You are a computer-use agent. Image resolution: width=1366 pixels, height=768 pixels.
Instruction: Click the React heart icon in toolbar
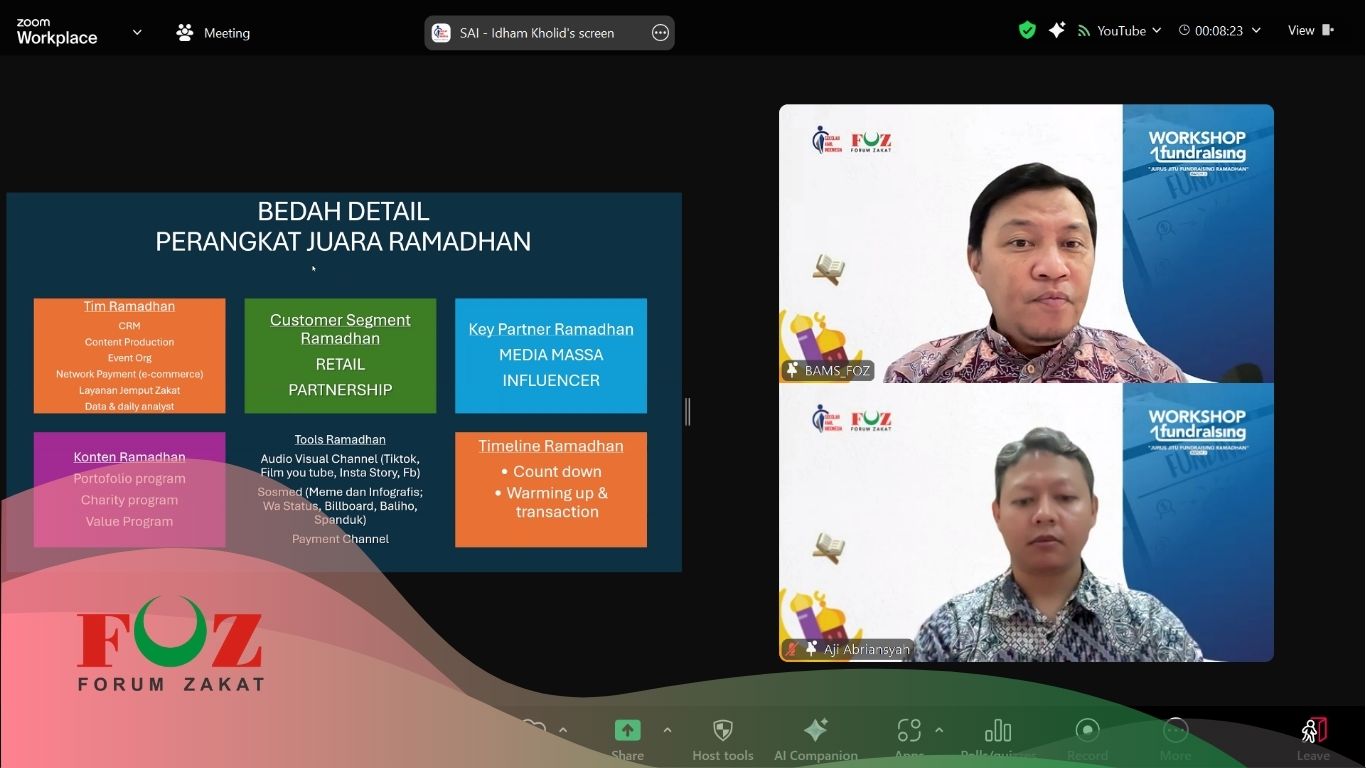click(x=533, y=731)
